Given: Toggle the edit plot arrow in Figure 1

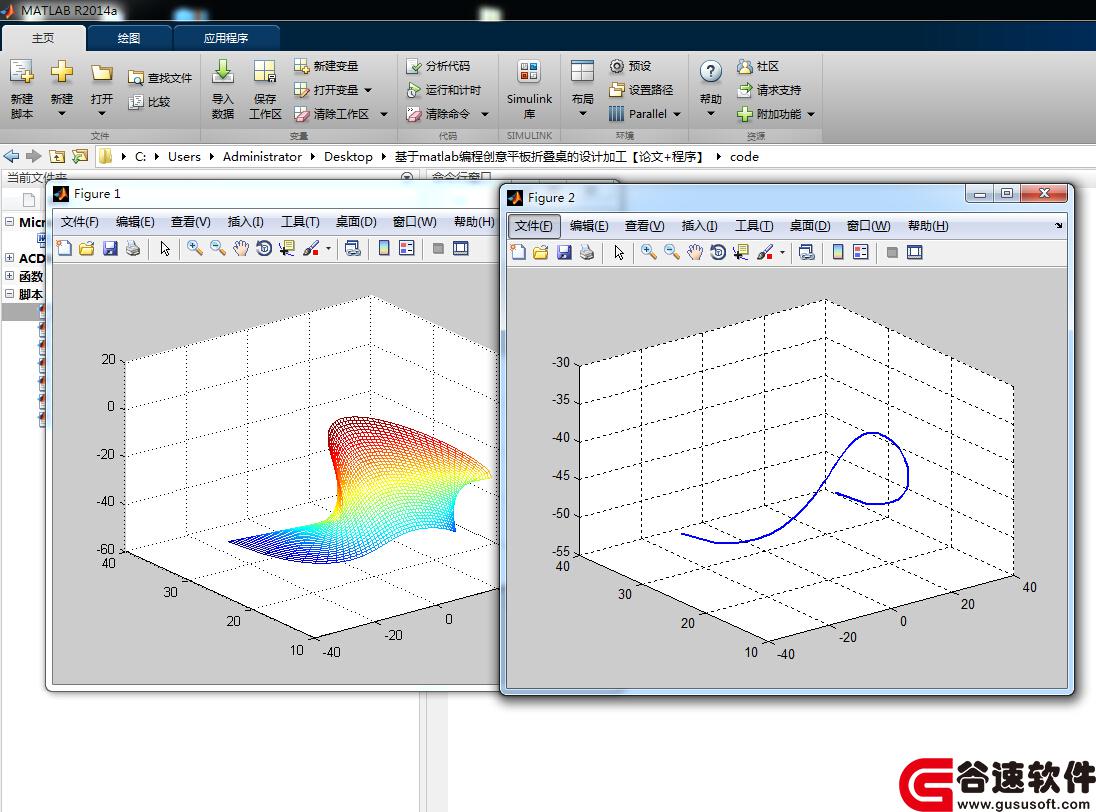Looking at the screenshot, I should click(165, 248).
